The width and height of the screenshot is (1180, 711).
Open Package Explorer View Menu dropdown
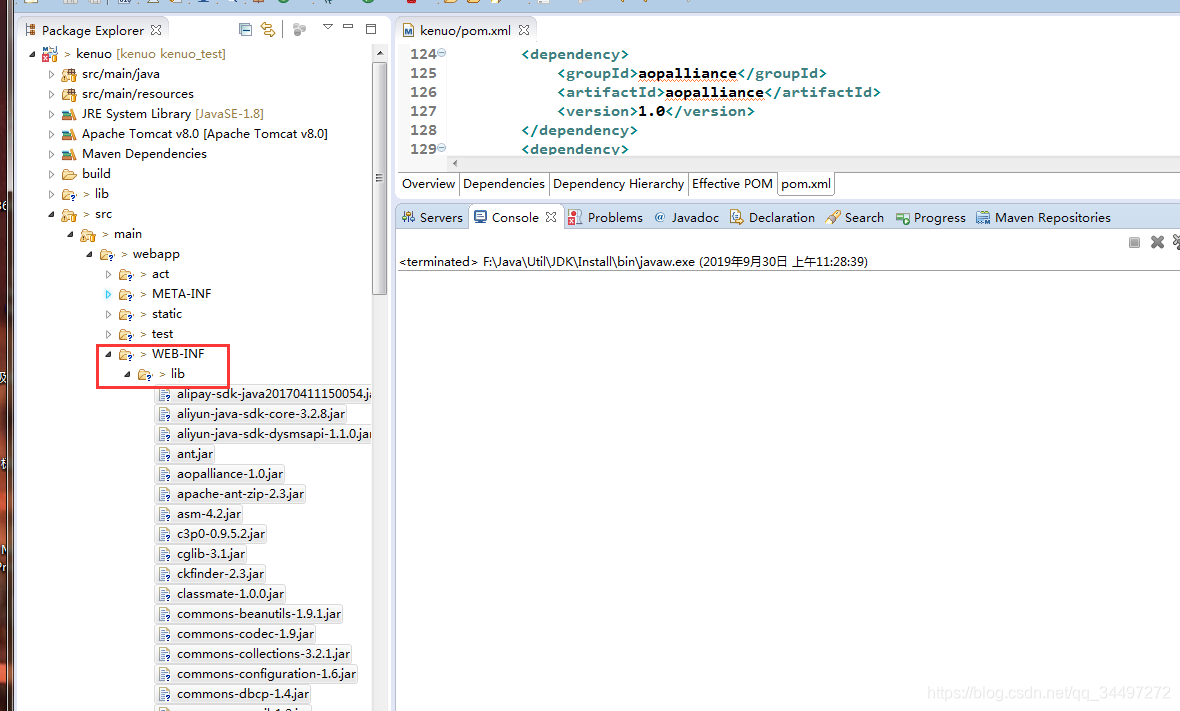[x=327, y=27]
